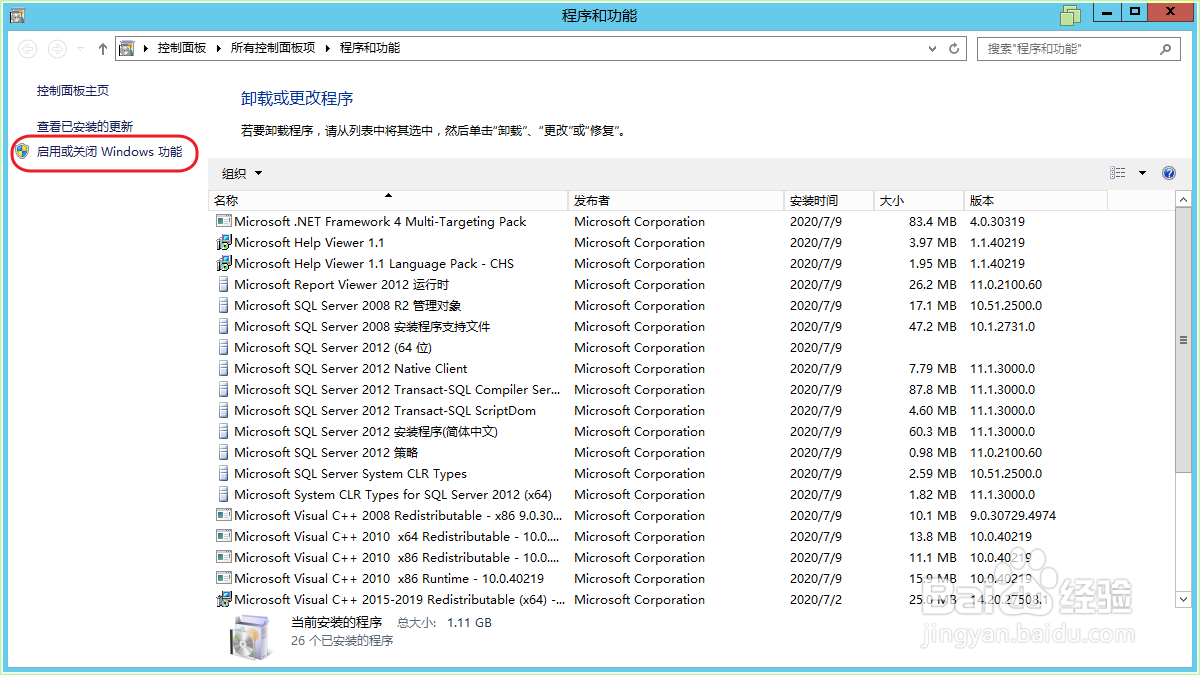Viewport: 1200px width, 675px height.
Task: Click the Up one level arrow
Action: click(102, 47)
